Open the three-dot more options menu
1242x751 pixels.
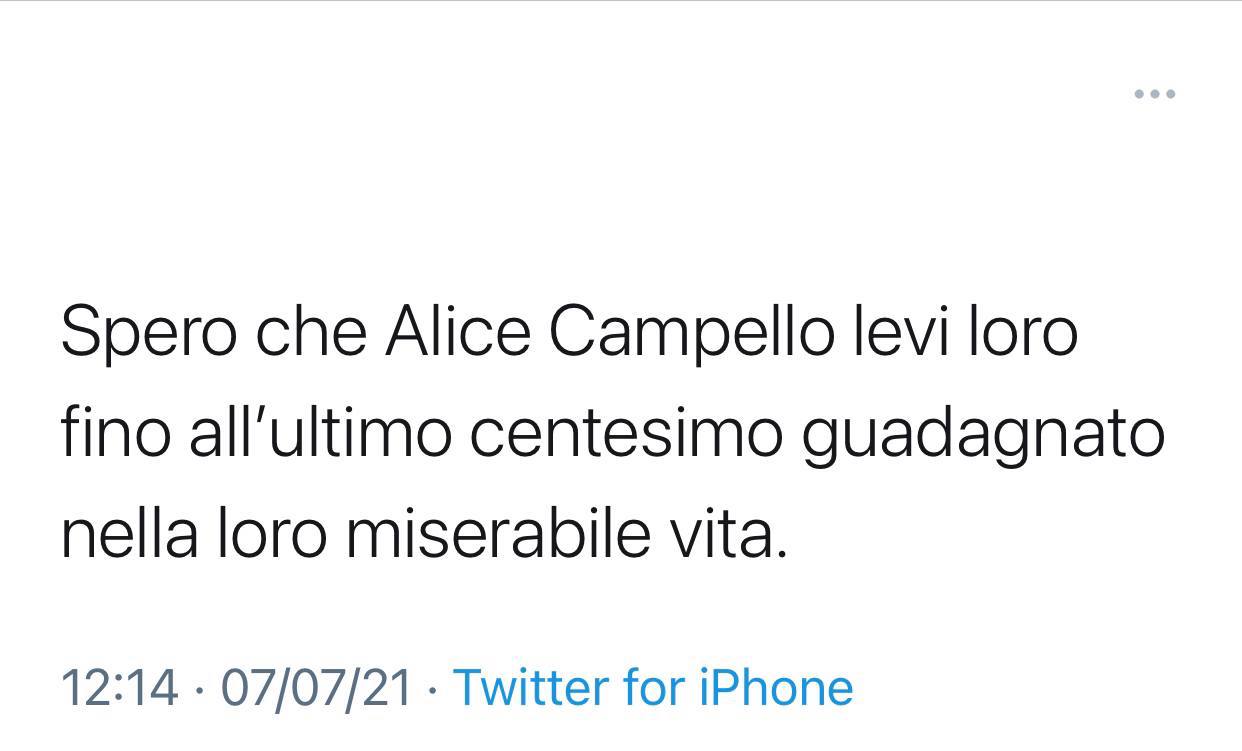coord(1154,95)
